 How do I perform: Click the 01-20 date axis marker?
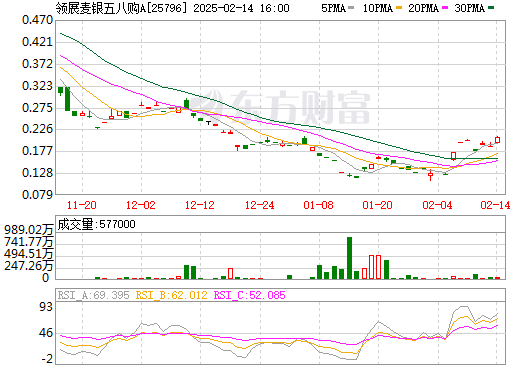click(x=378, y=205)
